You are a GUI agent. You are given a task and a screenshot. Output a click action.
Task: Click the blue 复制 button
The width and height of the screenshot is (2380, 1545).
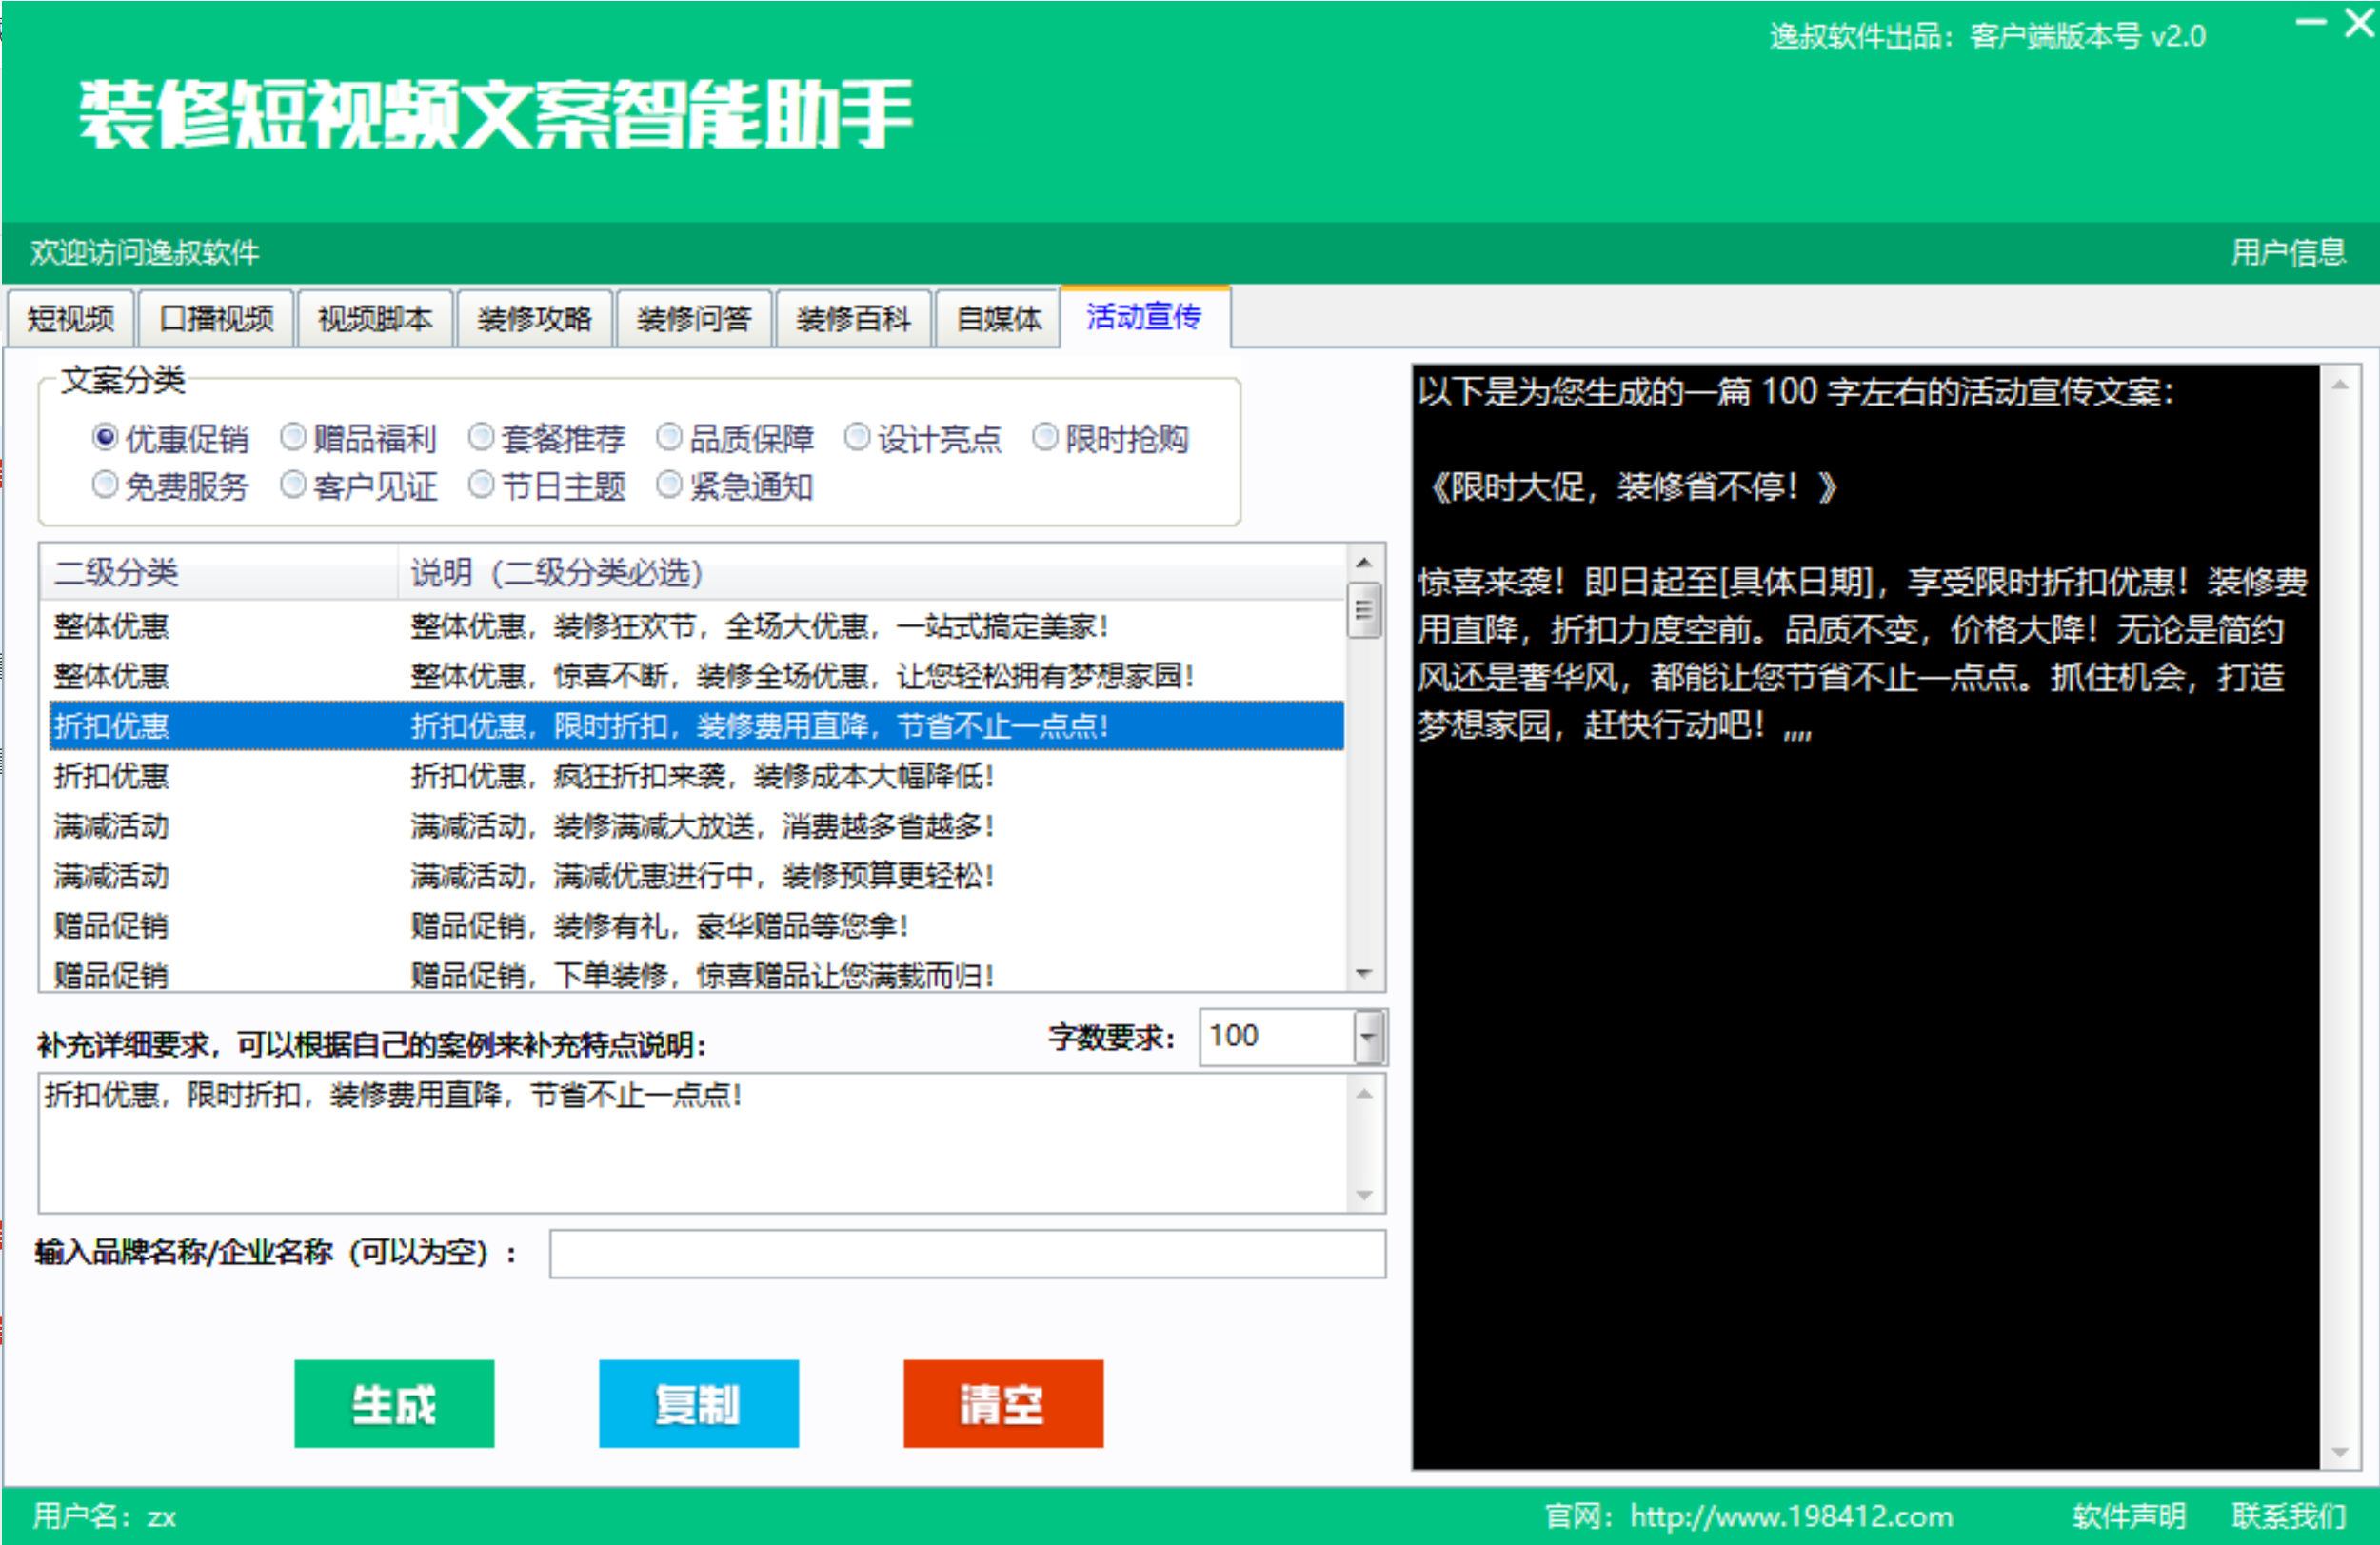[698, 1403]
